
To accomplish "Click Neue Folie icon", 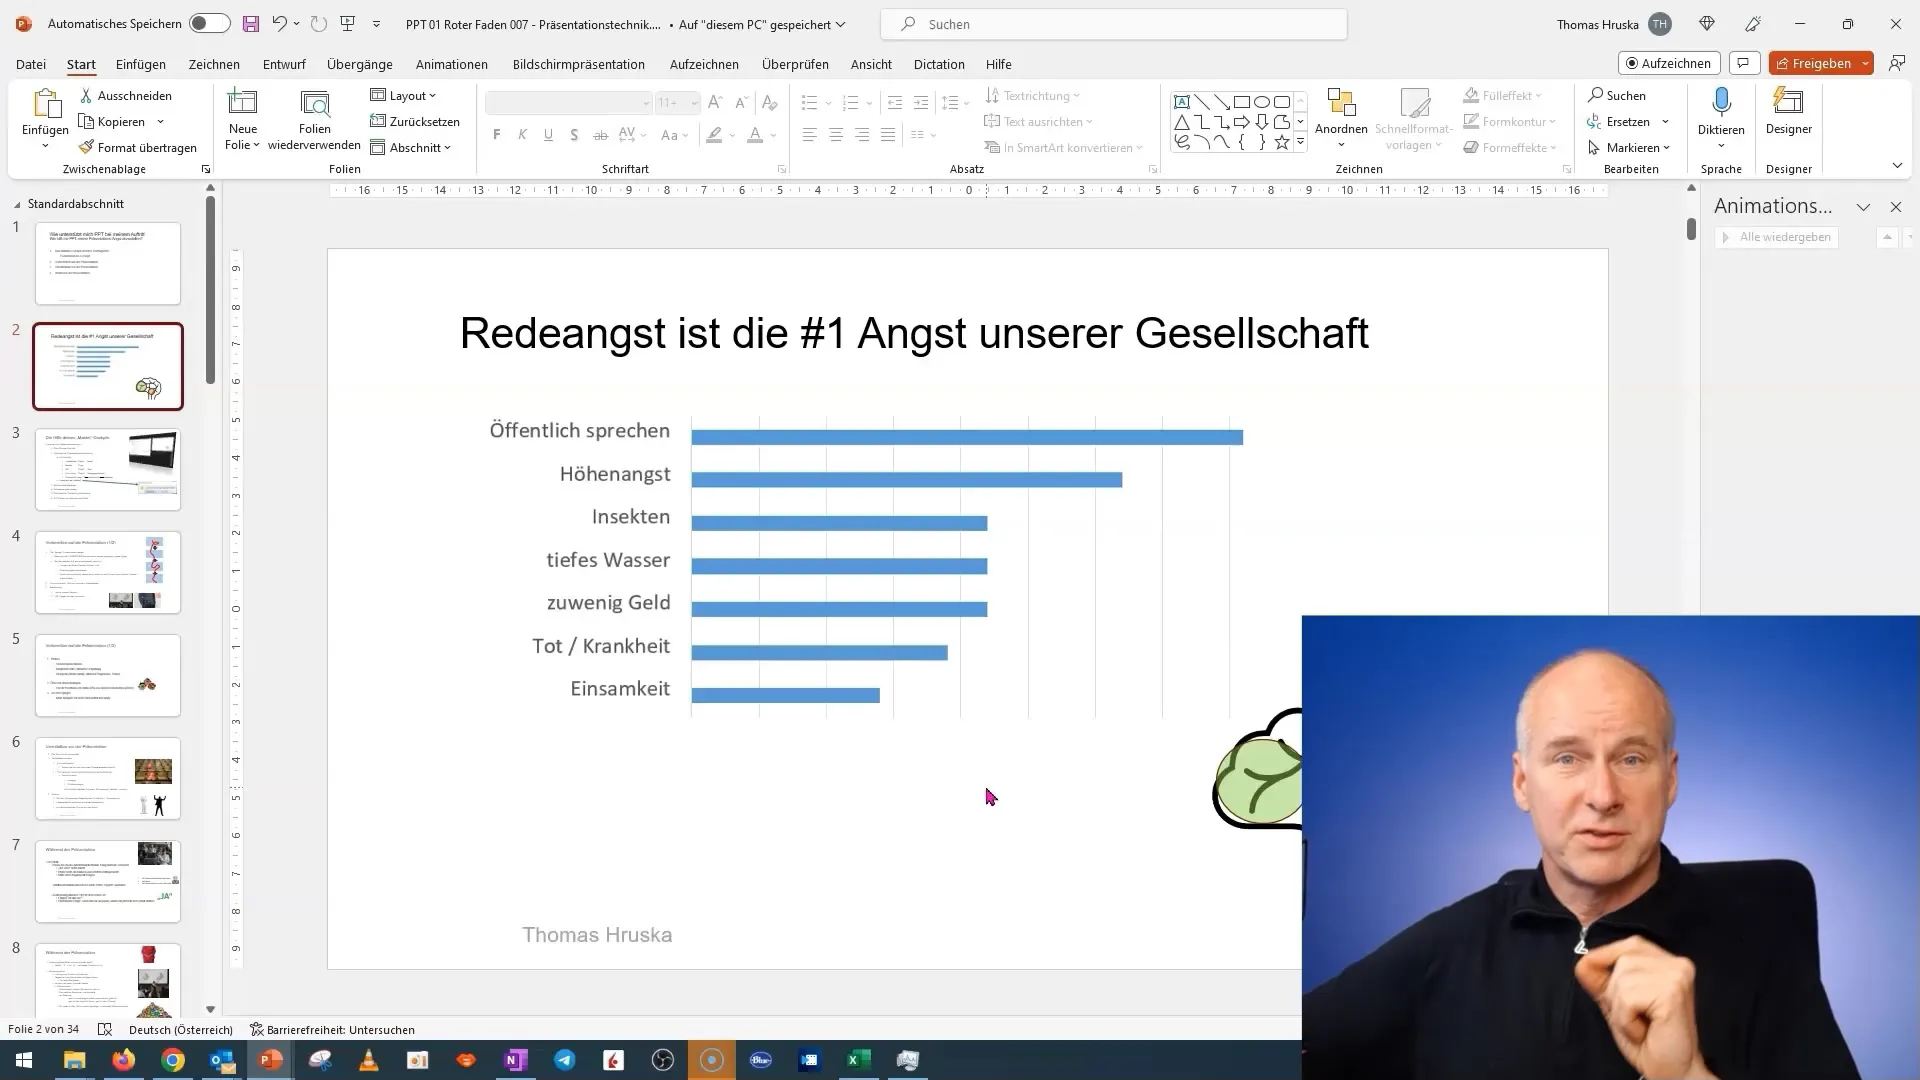I will pos(242,102).
